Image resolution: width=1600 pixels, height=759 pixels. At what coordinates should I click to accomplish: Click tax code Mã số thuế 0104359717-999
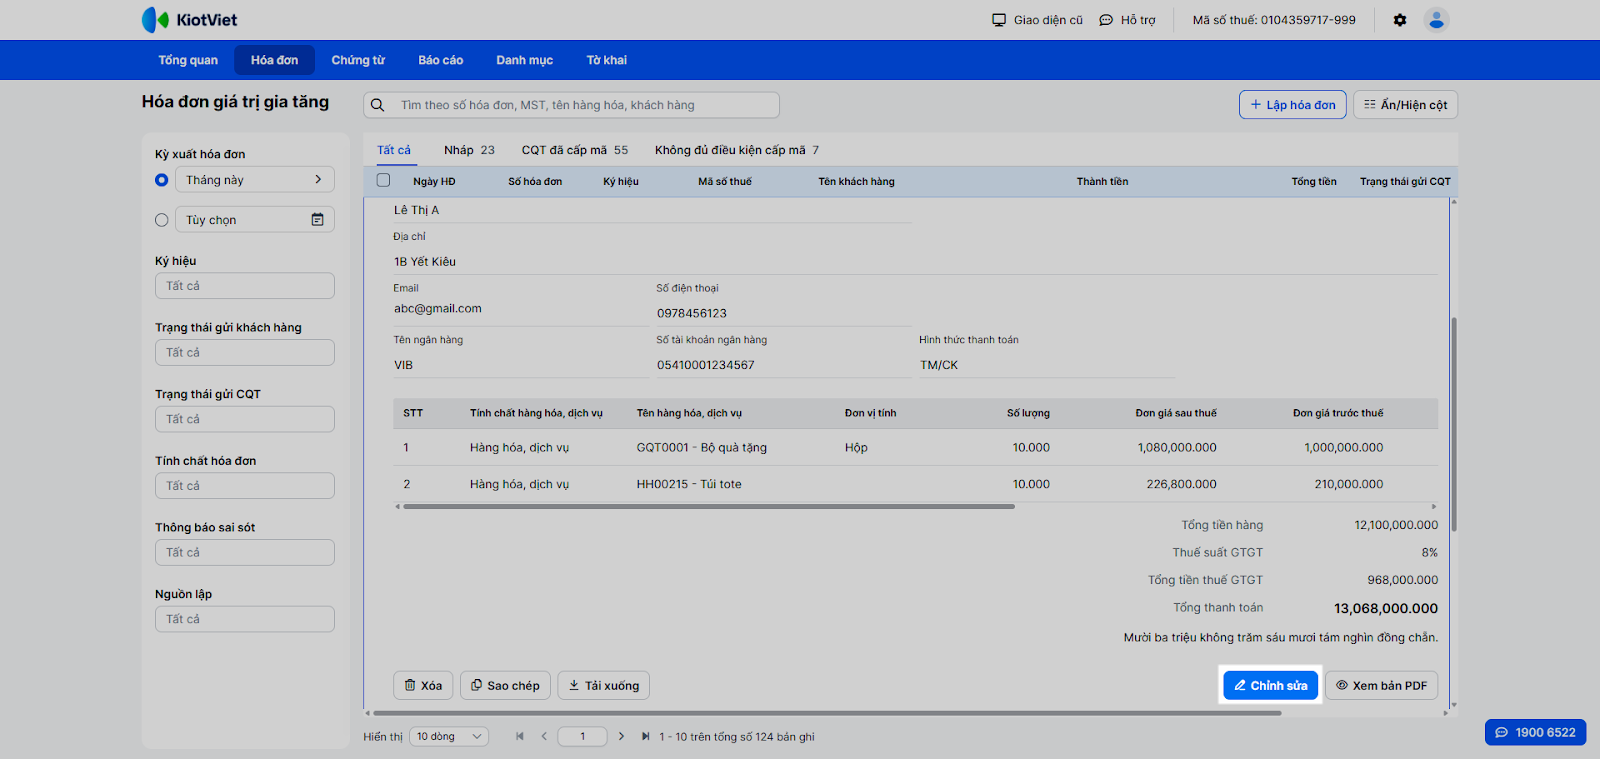pos(1274,20)
